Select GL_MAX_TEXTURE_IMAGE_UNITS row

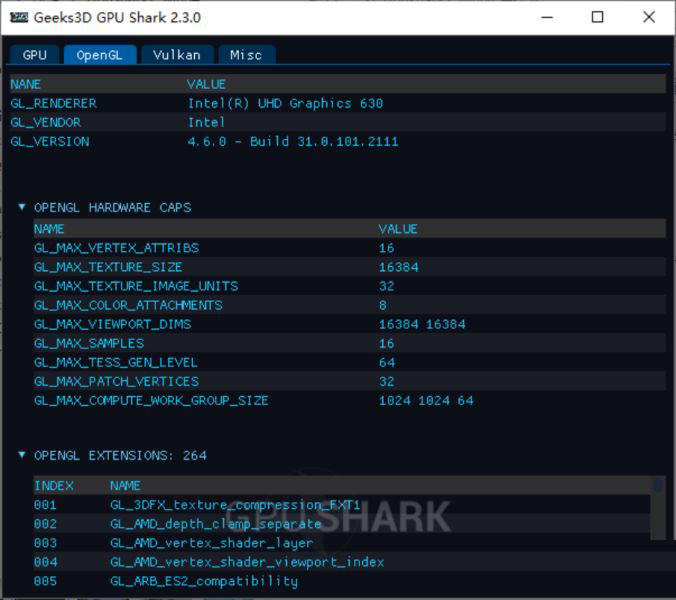tap(350, 286)
